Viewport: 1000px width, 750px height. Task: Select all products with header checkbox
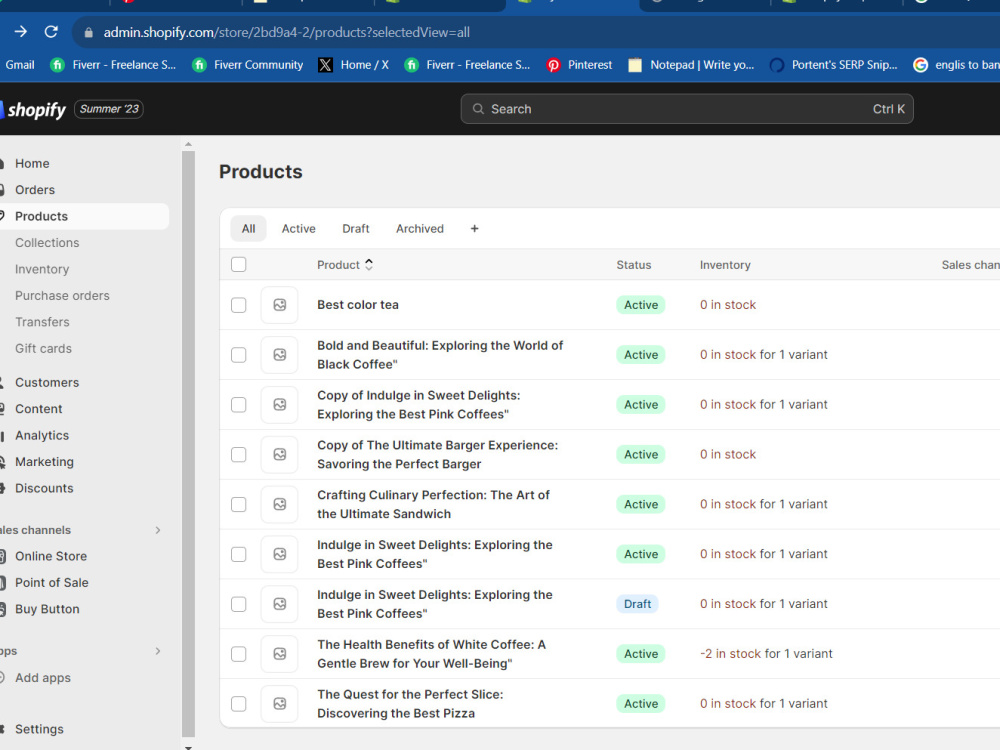239,265
